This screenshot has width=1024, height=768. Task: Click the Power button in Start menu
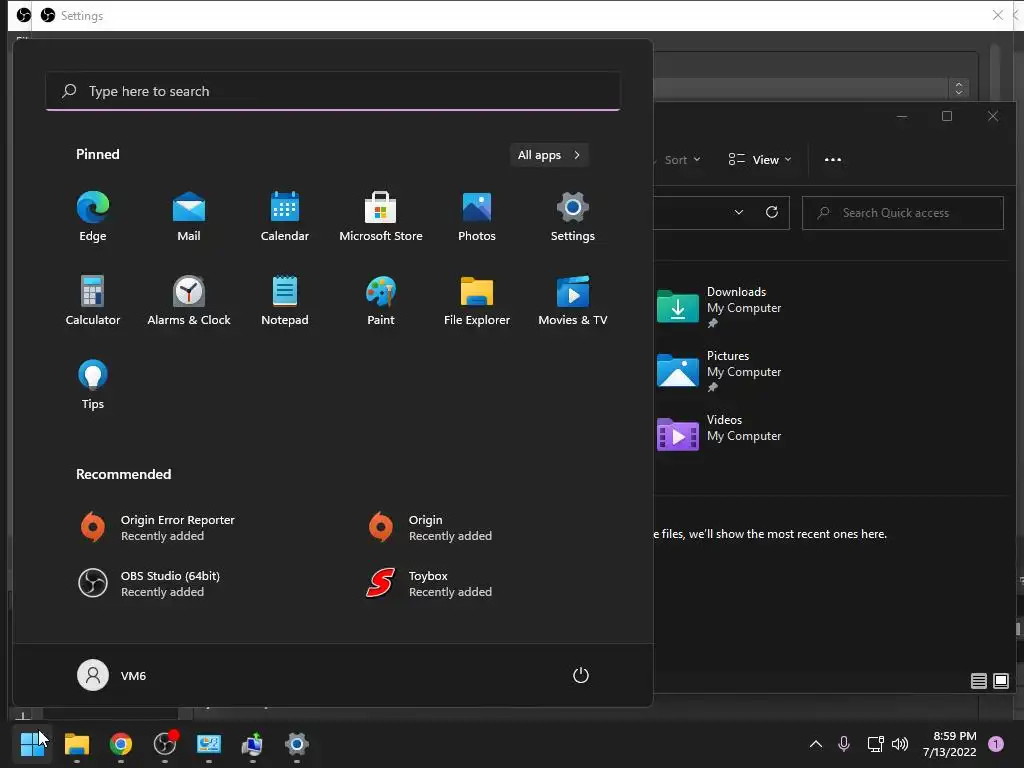(x=581, y=675)
